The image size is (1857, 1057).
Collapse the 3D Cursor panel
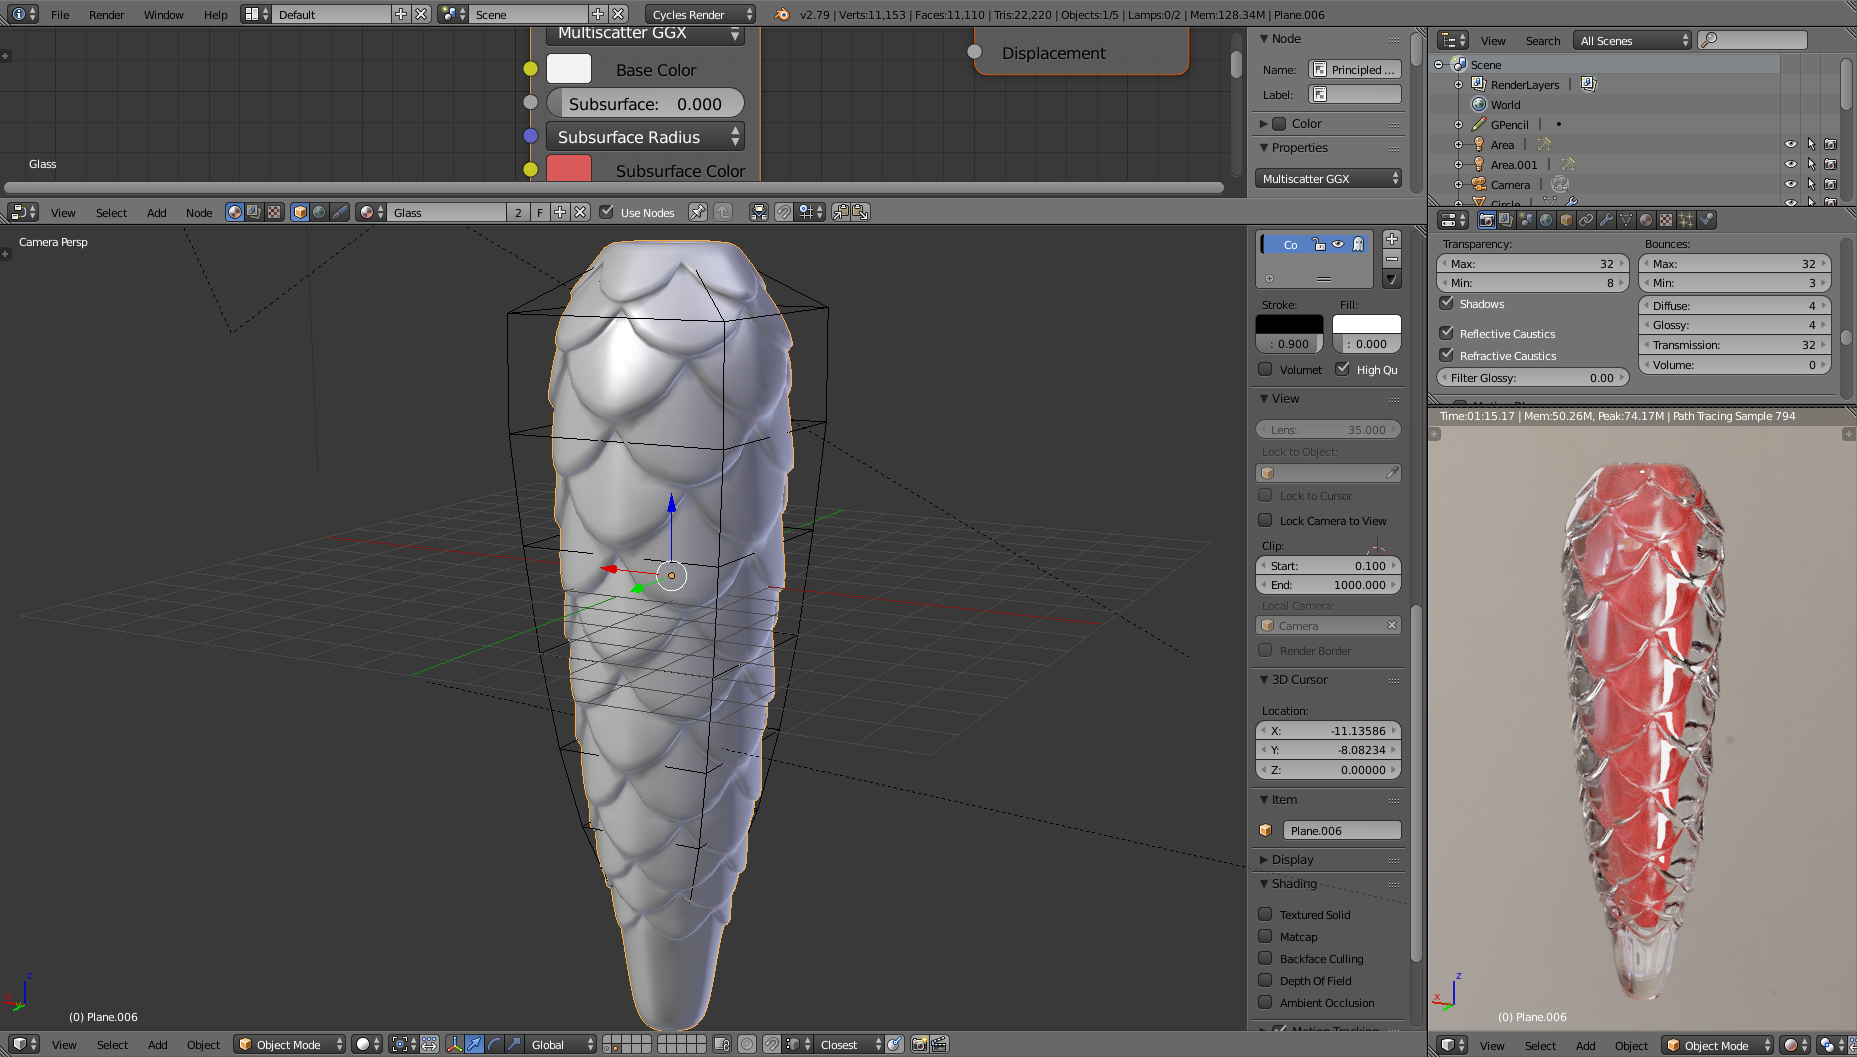1264,679
